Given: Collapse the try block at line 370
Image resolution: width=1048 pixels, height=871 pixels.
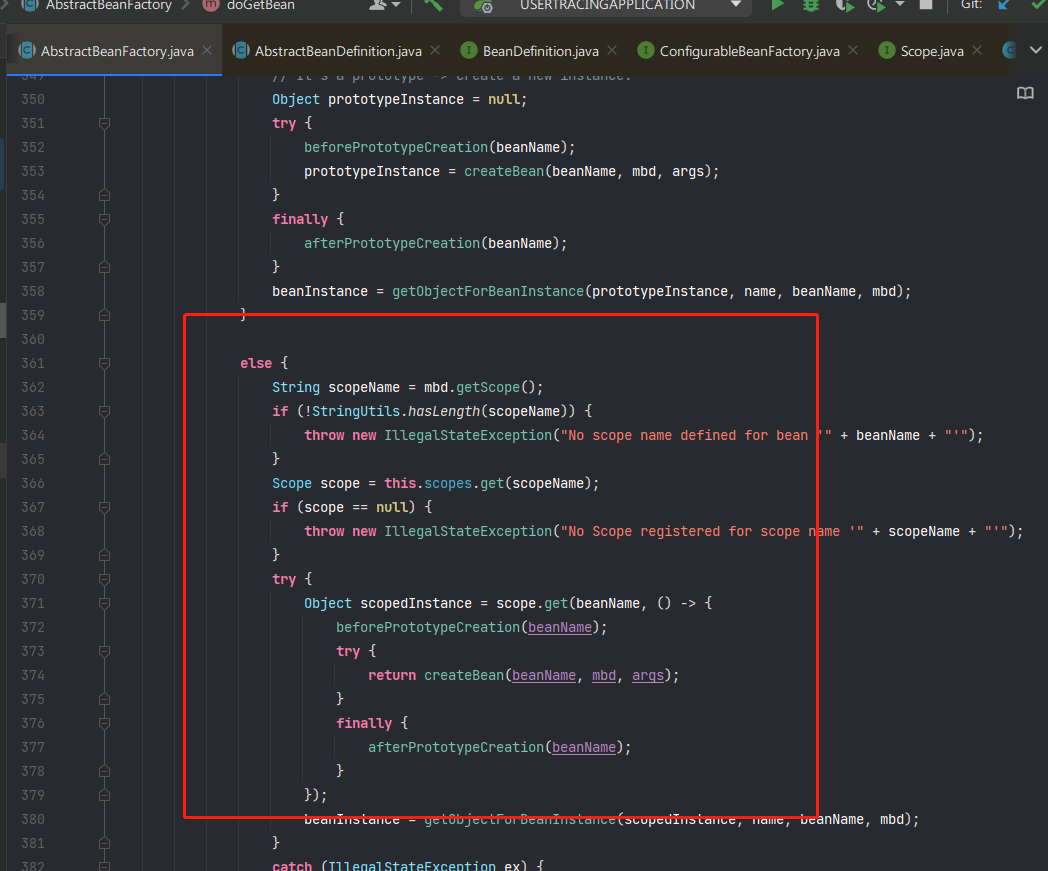Looking at the screenshot, I should [x=104, y=580].
